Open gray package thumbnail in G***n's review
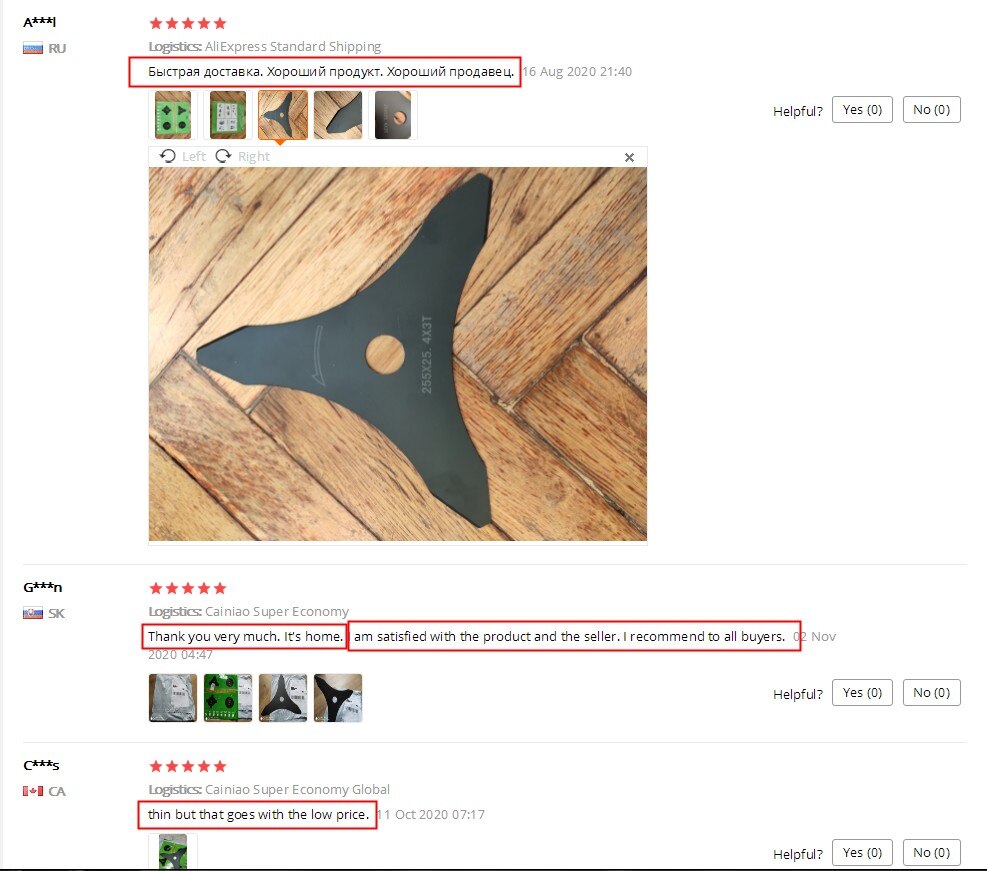Viewport: 987px width, 871px height. (x=172, y=697)
